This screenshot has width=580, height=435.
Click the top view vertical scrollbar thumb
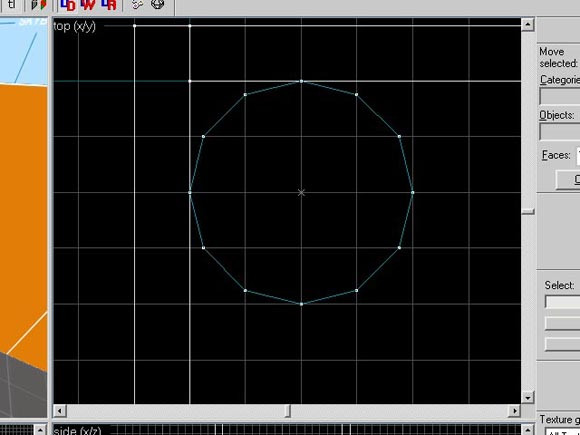tap(528, 211)
